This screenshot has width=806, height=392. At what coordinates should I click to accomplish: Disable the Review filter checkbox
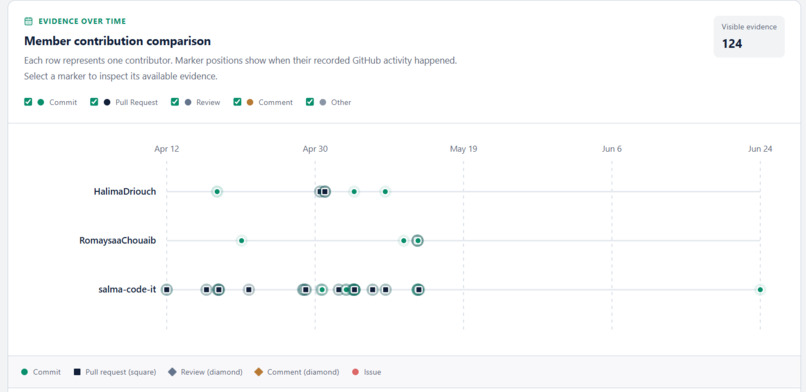tap(175, 102)
